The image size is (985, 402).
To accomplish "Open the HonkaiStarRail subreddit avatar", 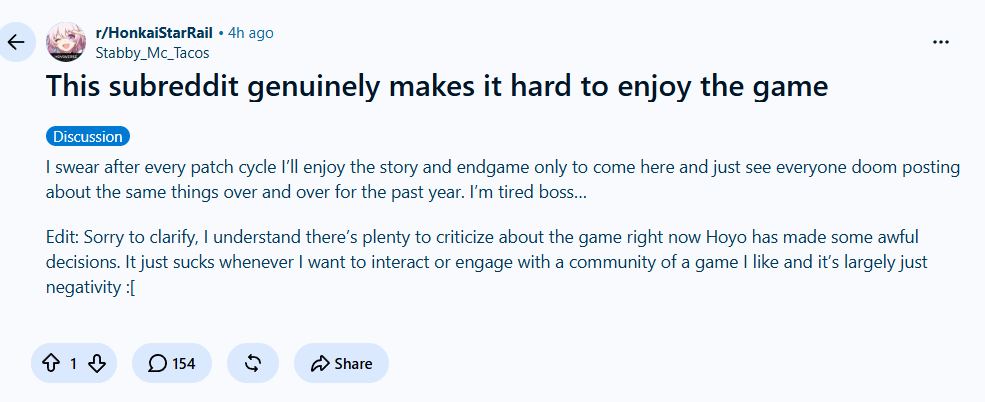I will (x=66, y=42).
